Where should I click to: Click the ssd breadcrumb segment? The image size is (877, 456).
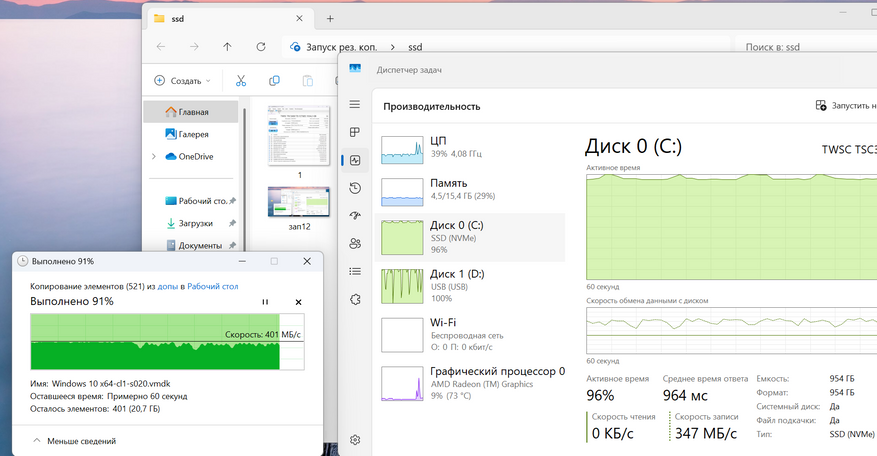click(x=415, y=48)
